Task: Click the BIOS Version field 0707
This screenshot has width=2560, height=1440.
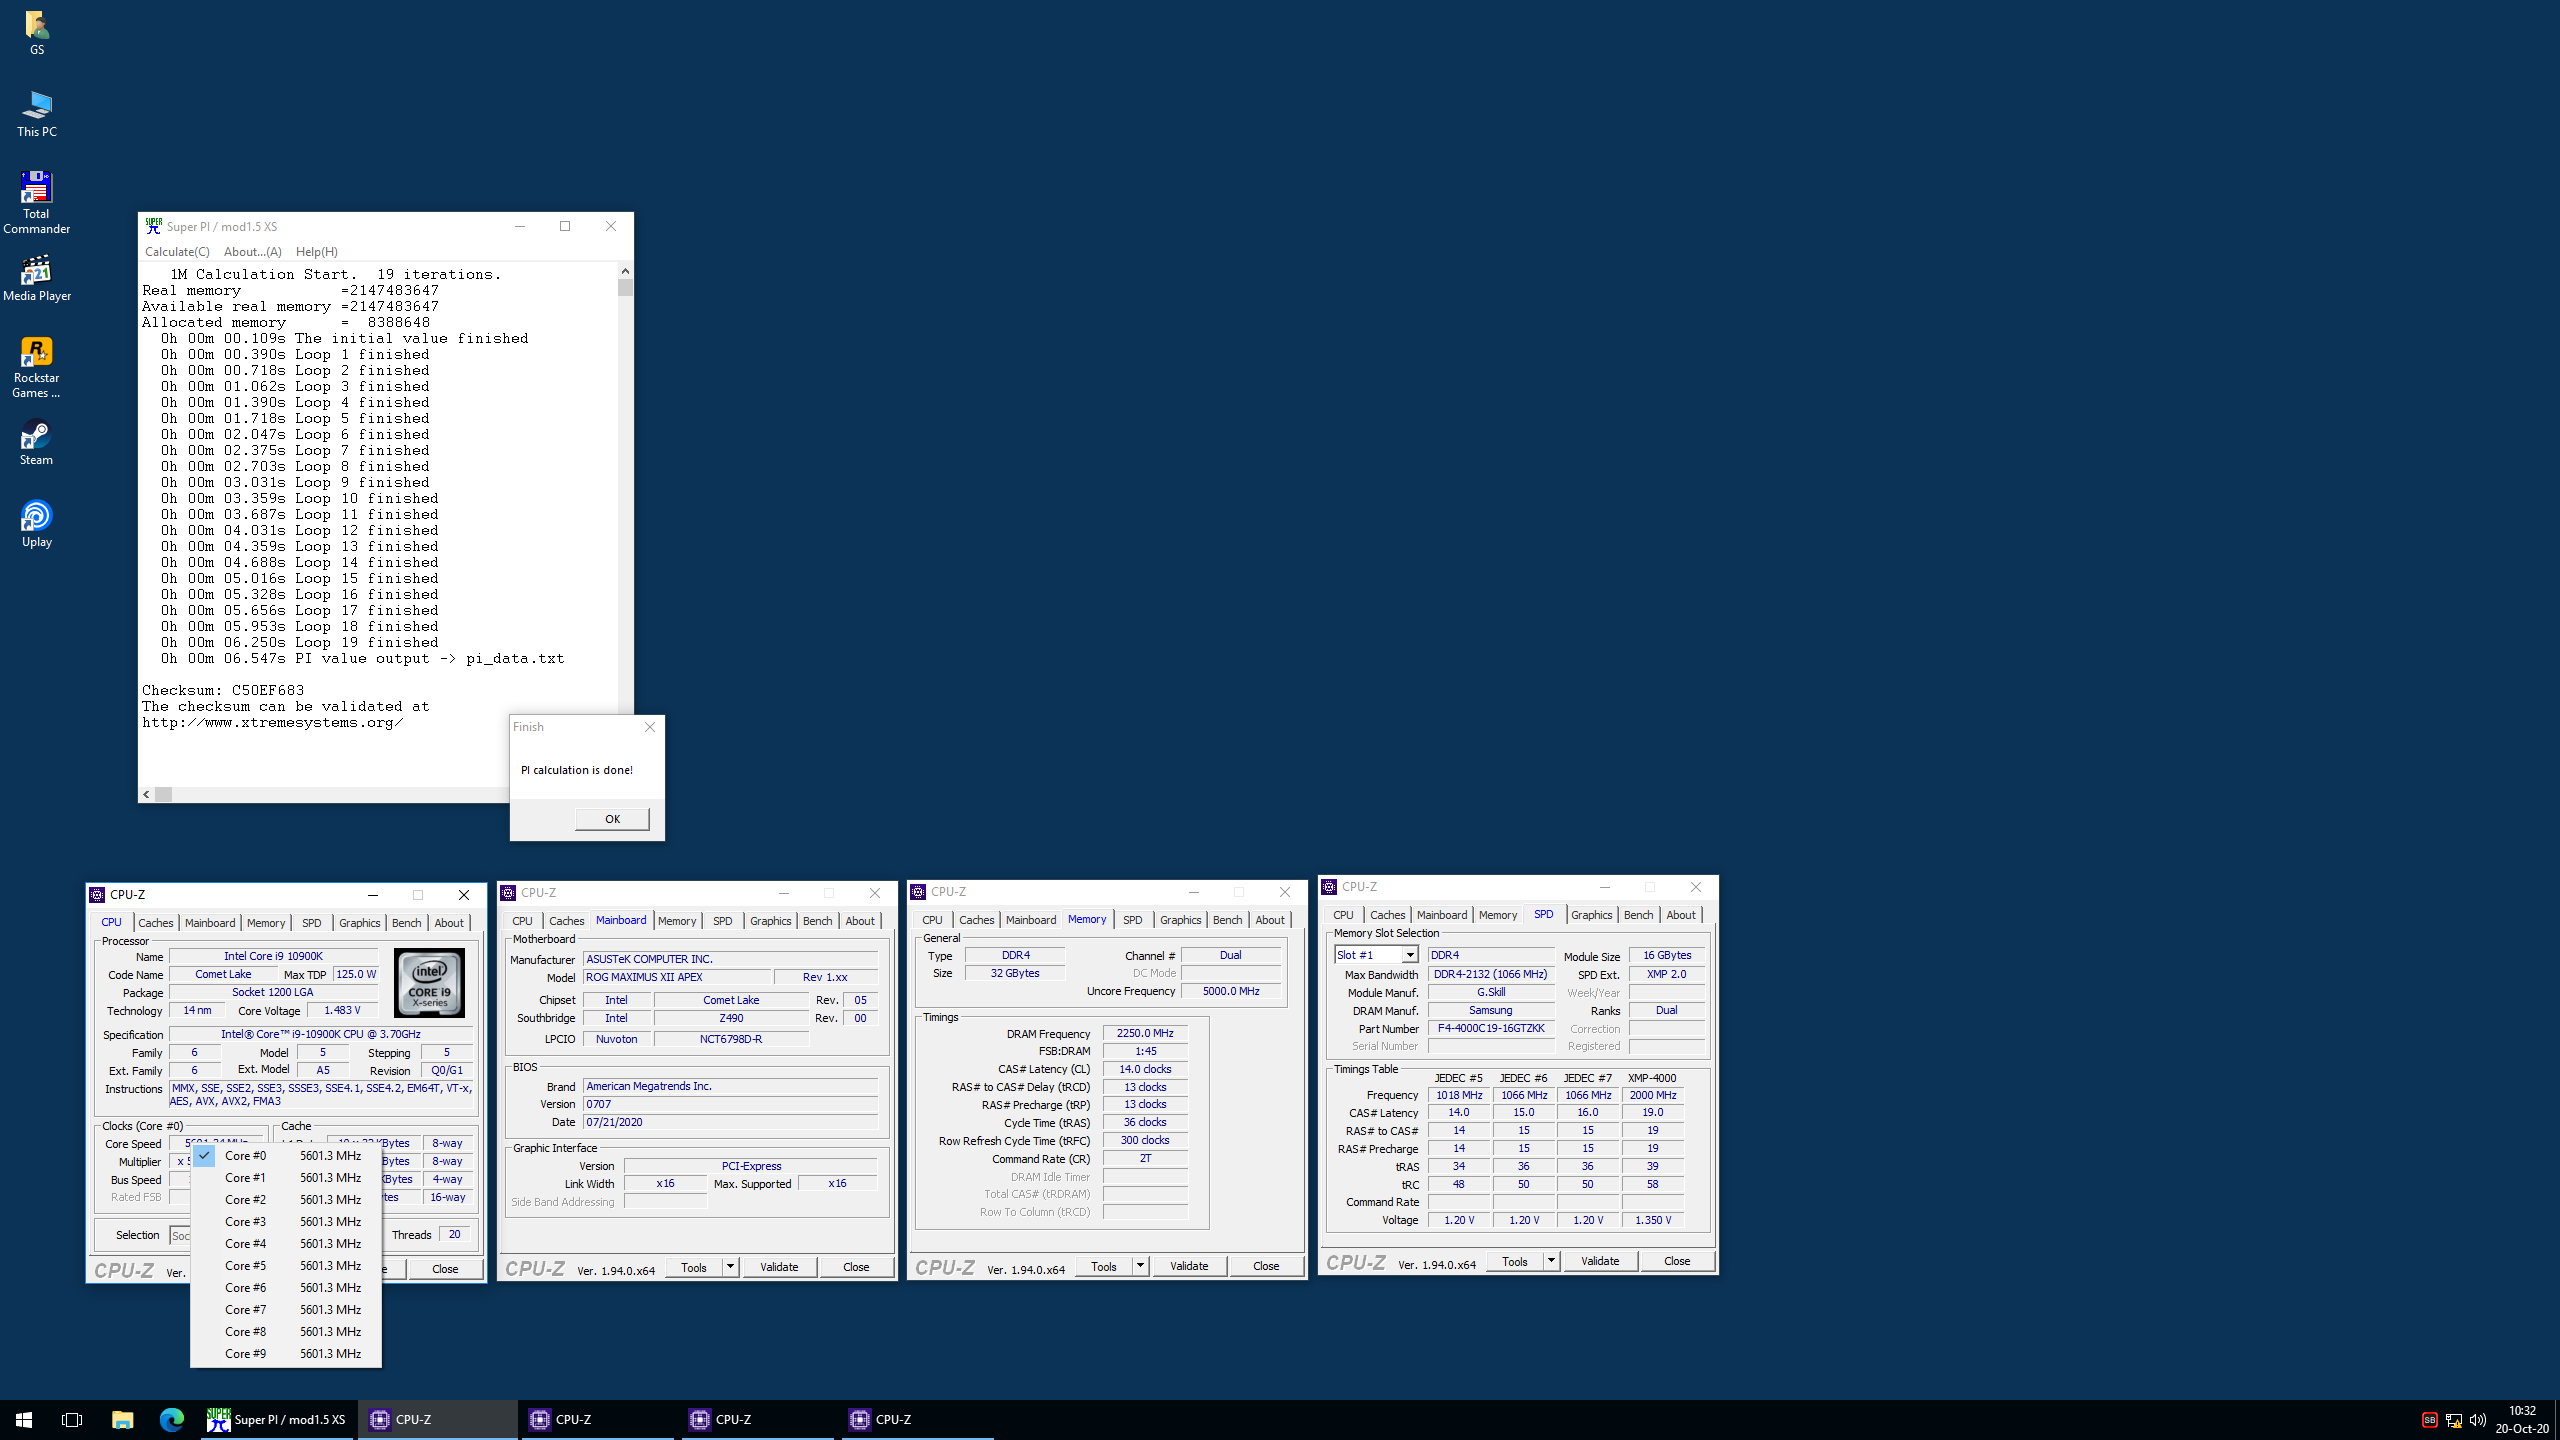Action: (x=731, y=1104)
